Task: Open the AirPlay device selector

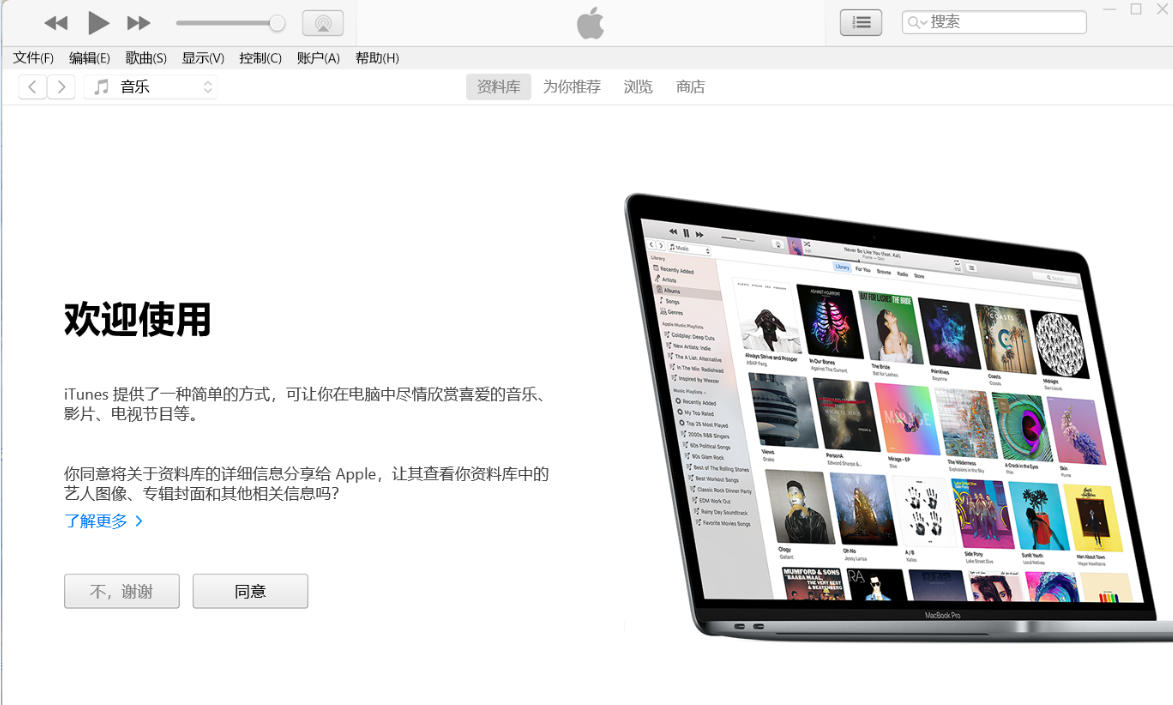Action: point(322,22)
